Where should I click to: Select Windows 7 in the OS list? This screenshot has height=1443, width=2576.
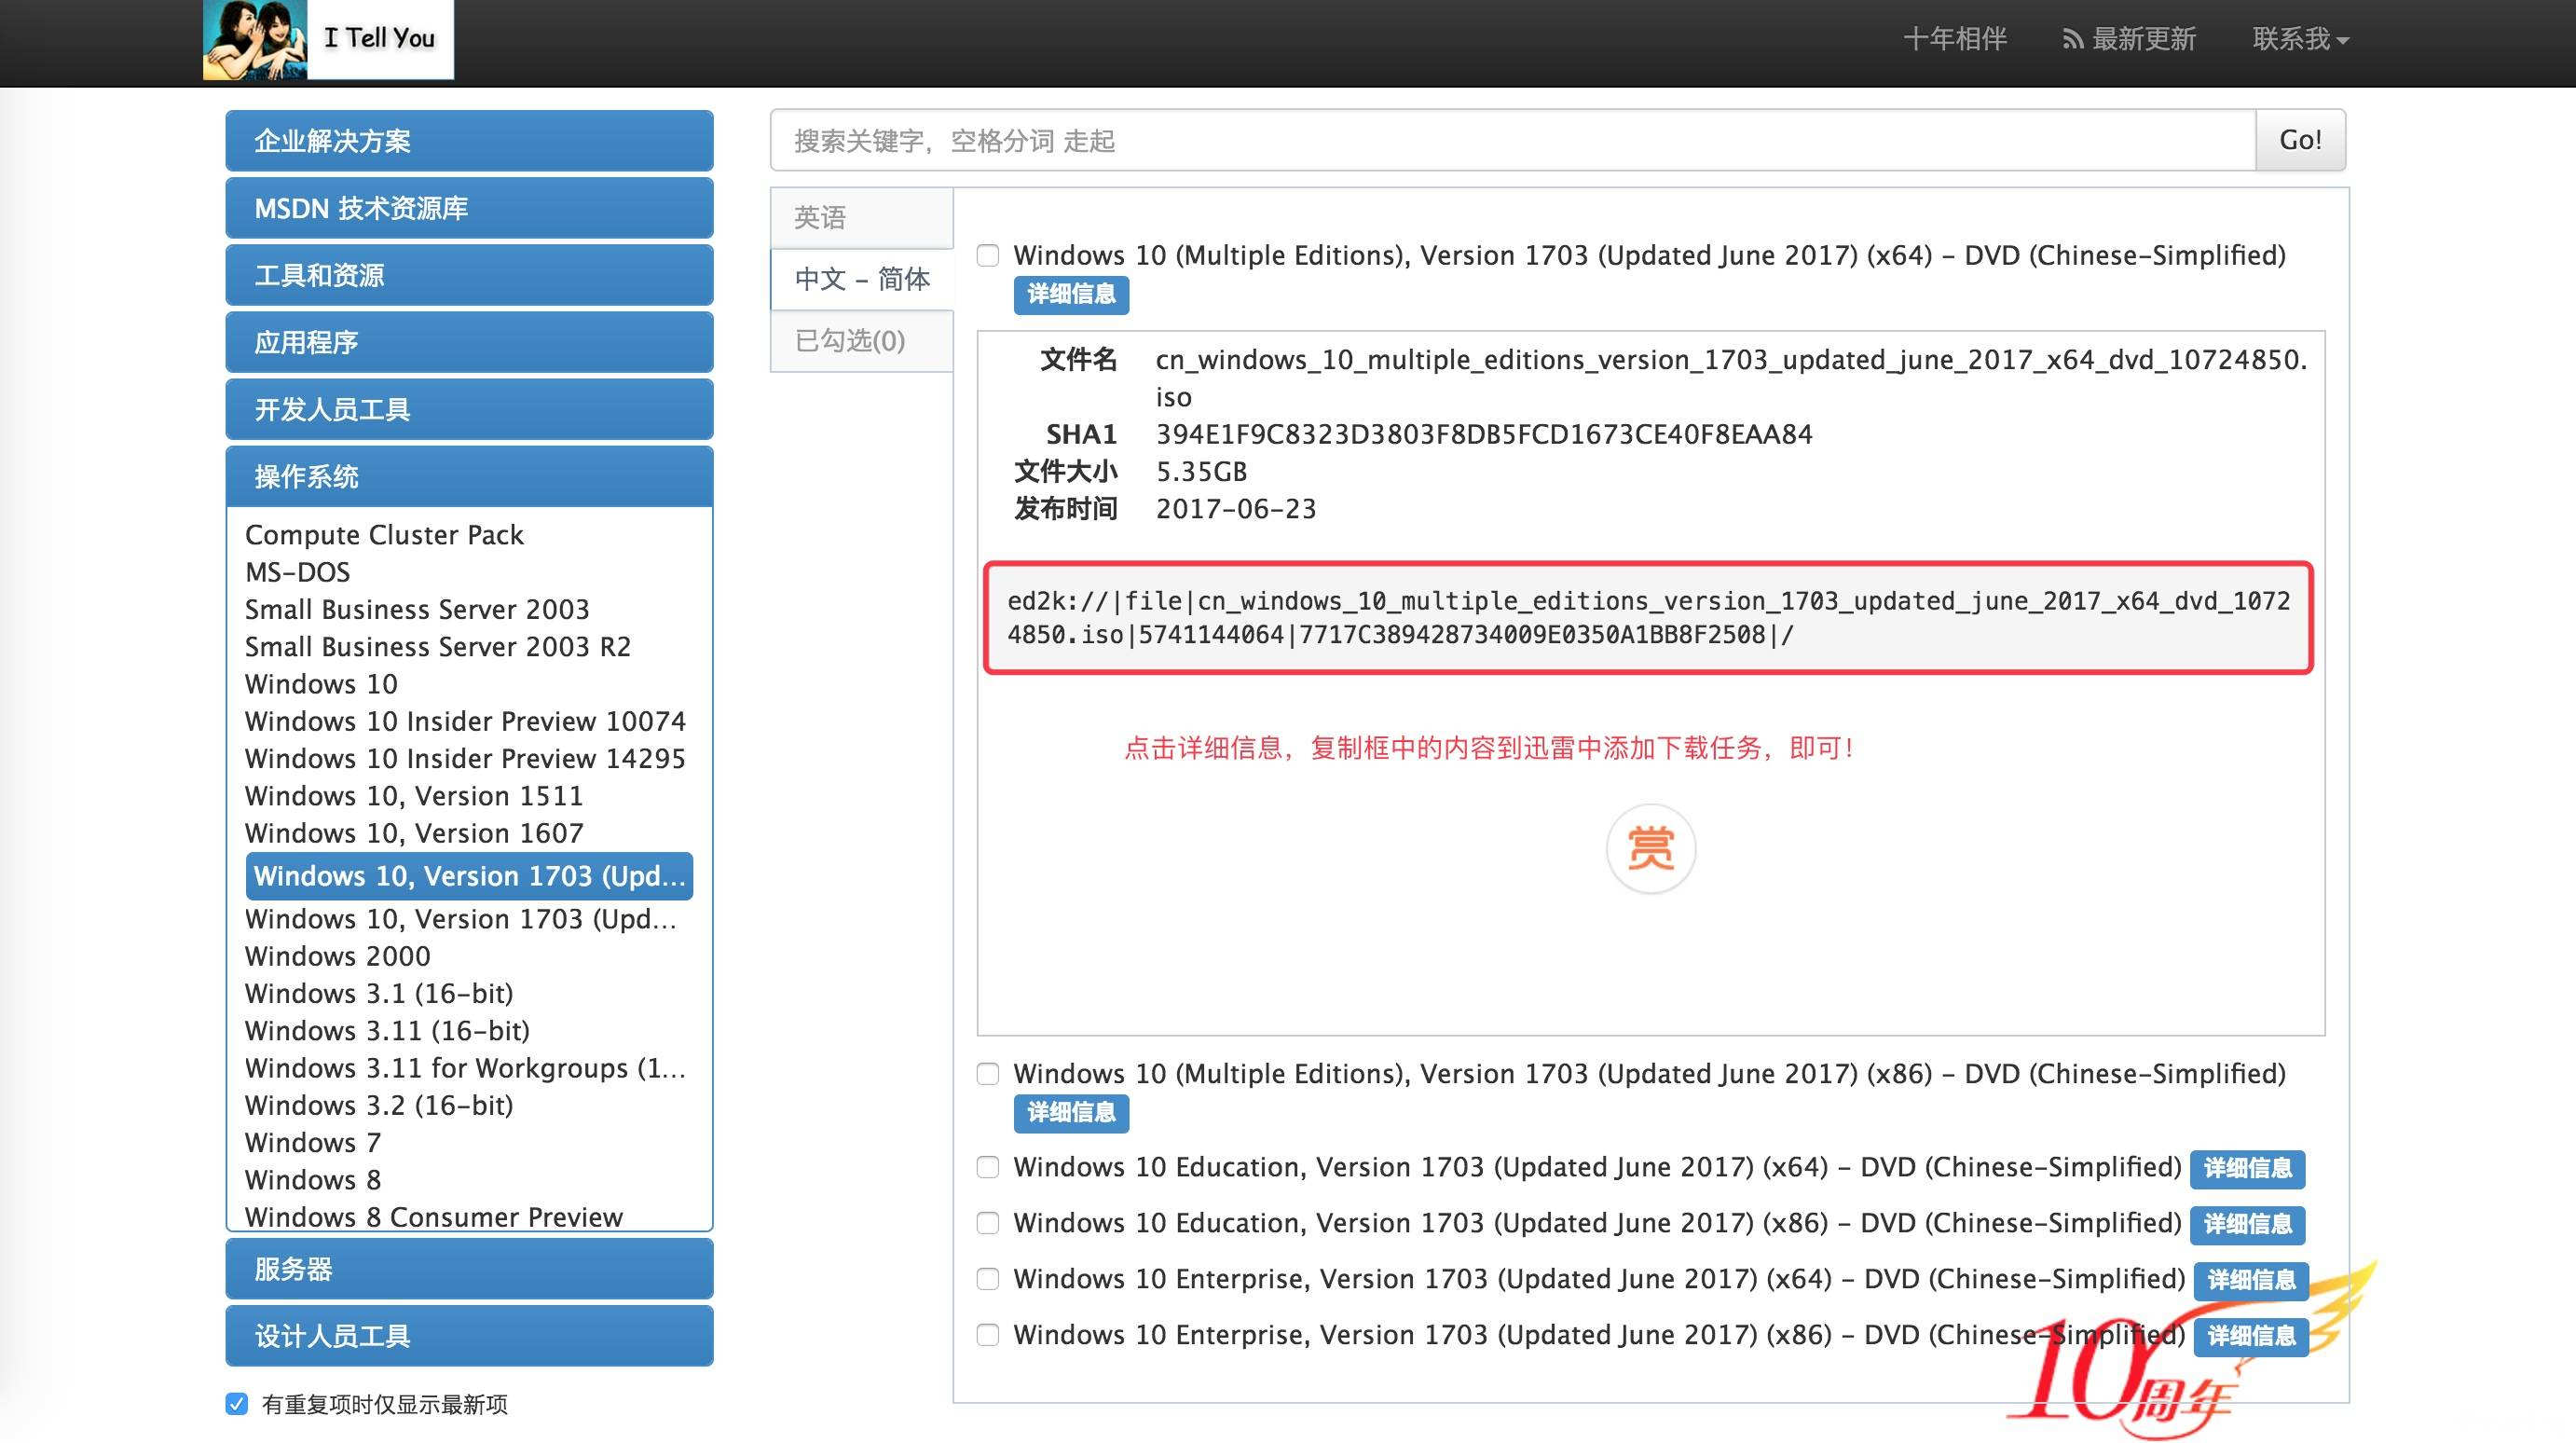313,1142
